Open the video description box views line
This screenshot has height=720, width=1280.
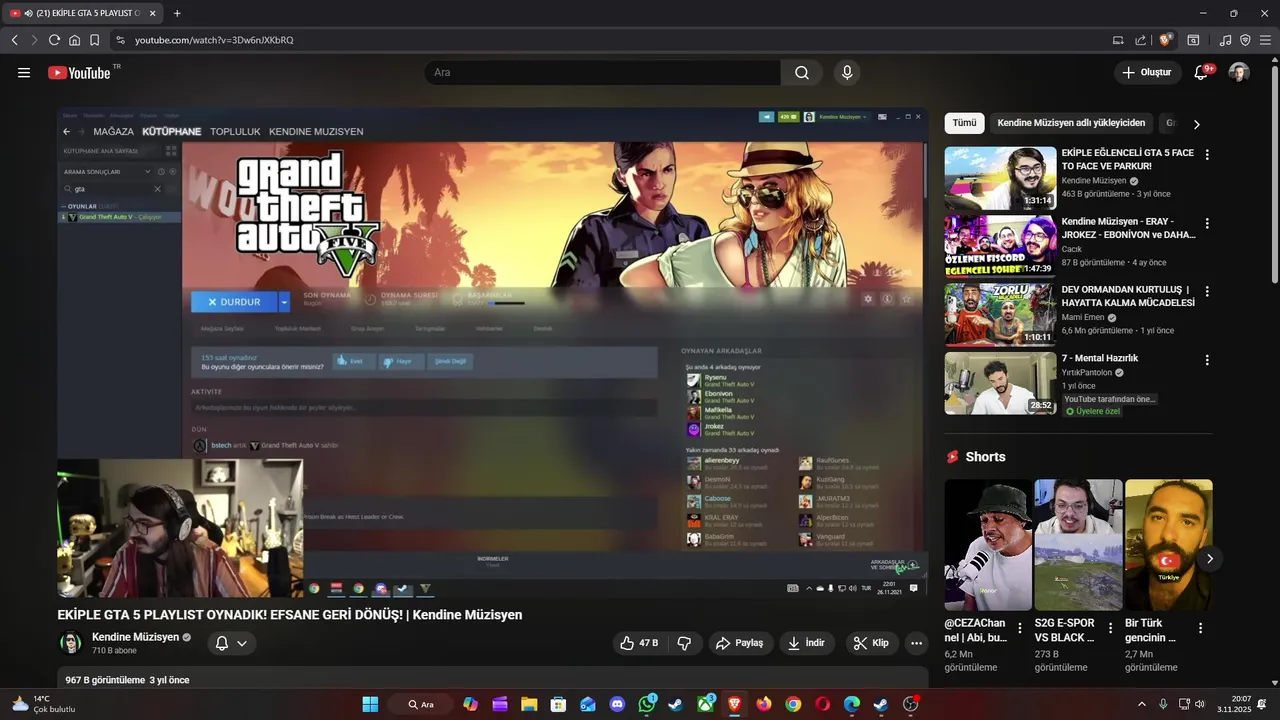[127, 680]
